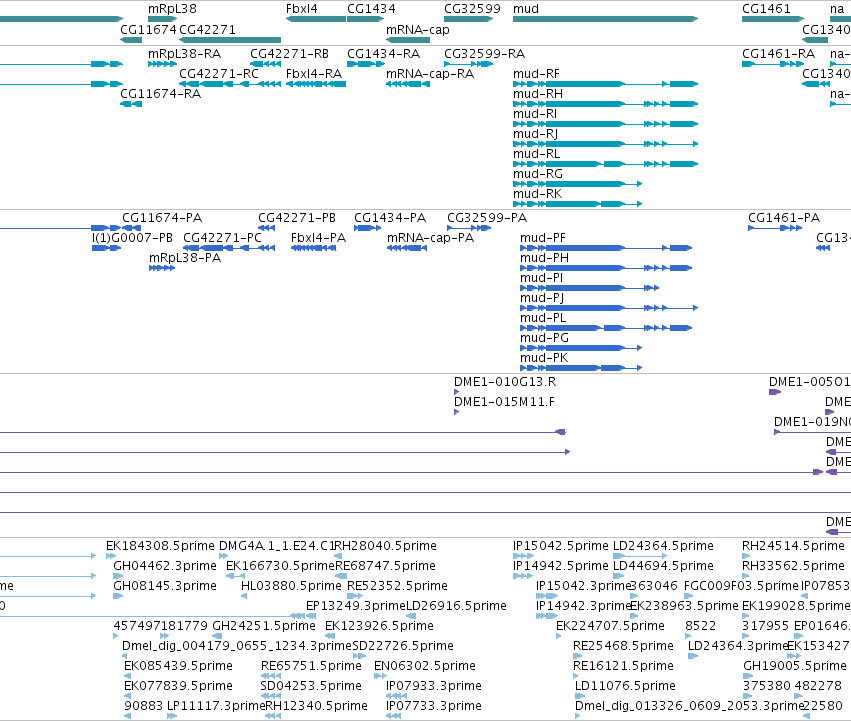Screen dimensions: 851x721
Task: Click the GH19005.5prime EST label
Action: (795, 666)
